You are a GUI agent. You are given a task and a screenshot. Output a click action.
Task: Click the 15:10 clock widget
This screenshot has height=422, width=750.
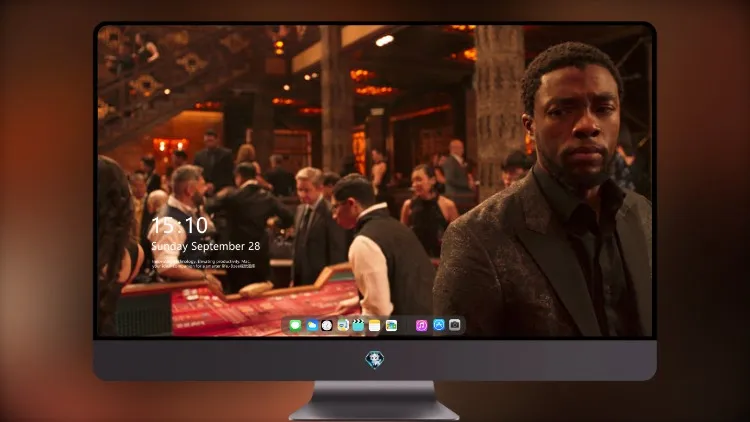pyautogui.click(x=179, y=225)
